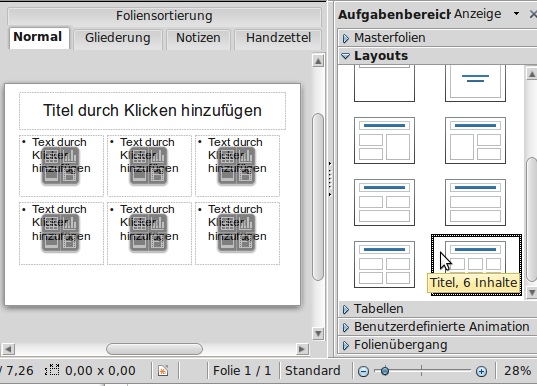
Task: Click the slide editor vertical scrollbar thumb
Action: (x=318, y=197)
